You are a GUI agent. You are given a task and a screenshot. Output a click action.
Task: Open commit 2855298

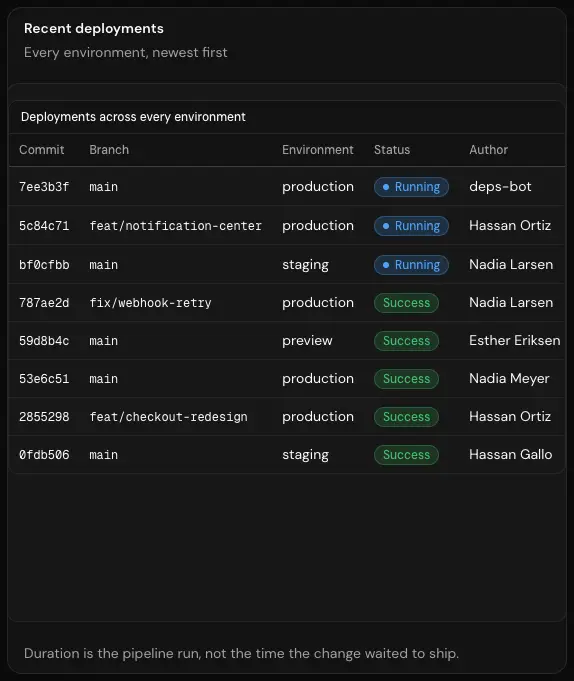[x=44, y=417]
